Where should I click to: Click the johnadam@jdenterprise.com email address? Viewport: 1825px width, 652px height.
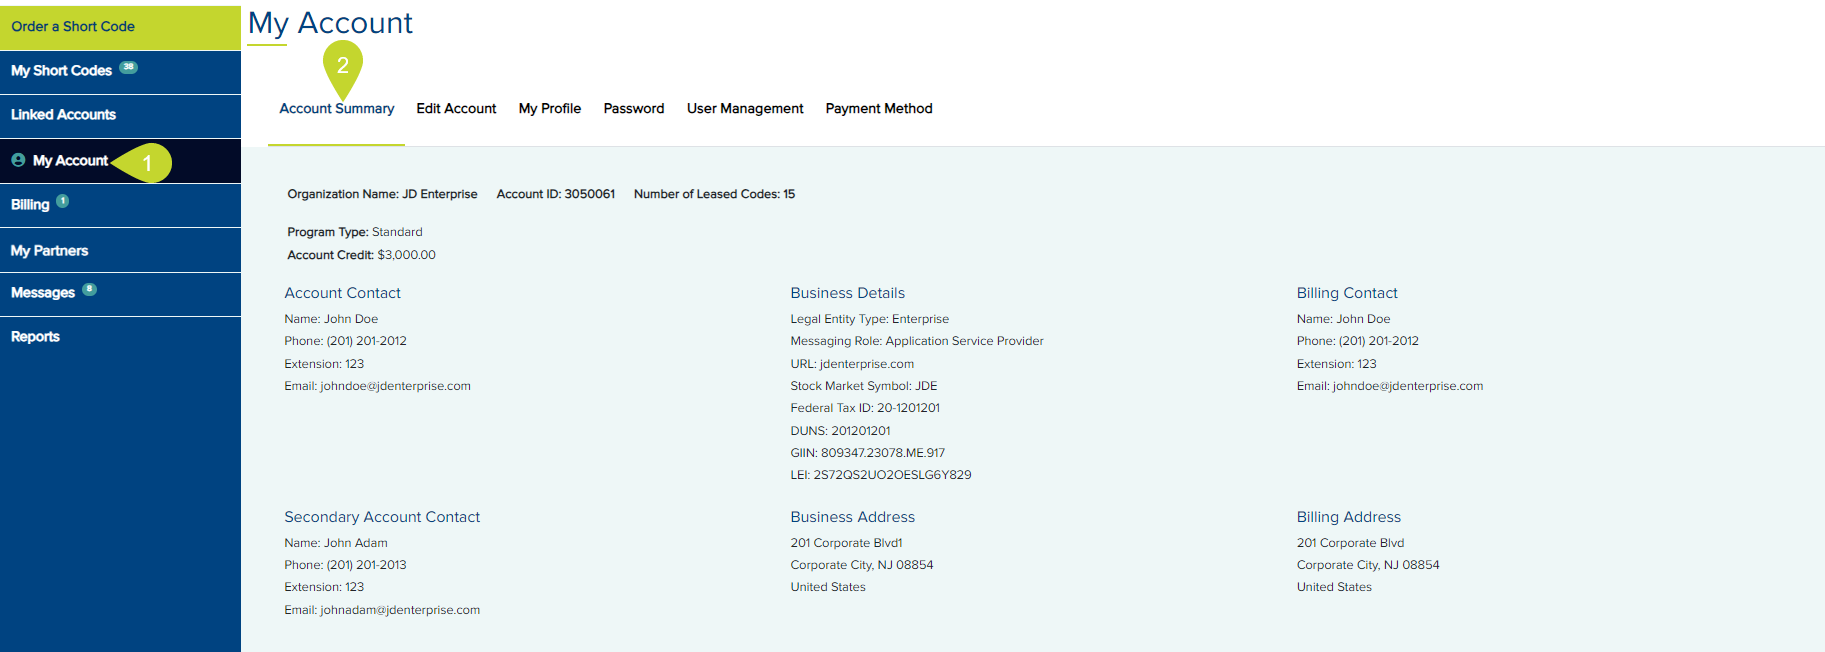click(x=399, y=610)
